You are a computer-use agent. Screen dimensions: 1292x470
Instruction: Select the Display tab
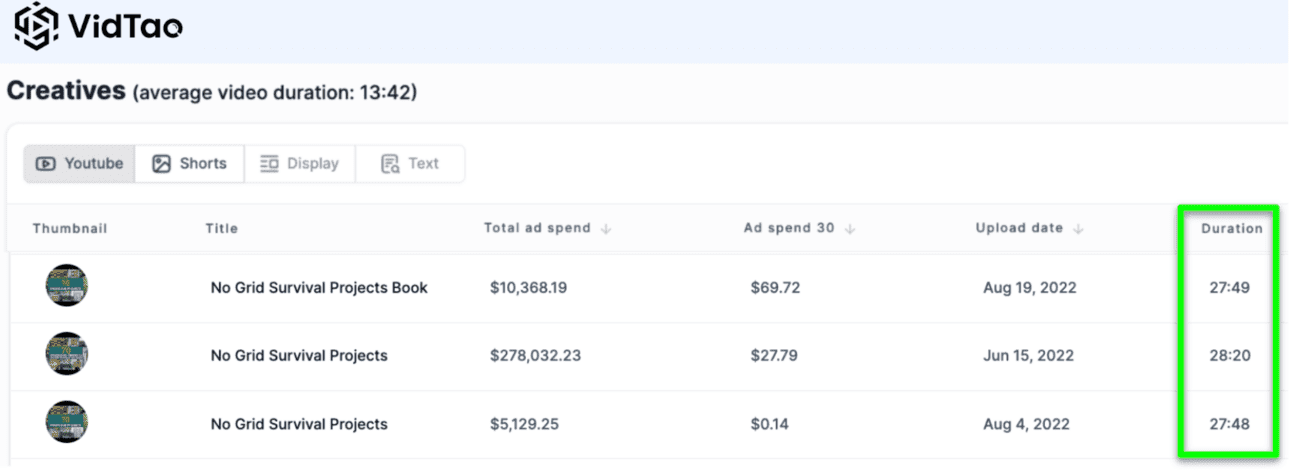pyautogui.click(x=300, y=164)
